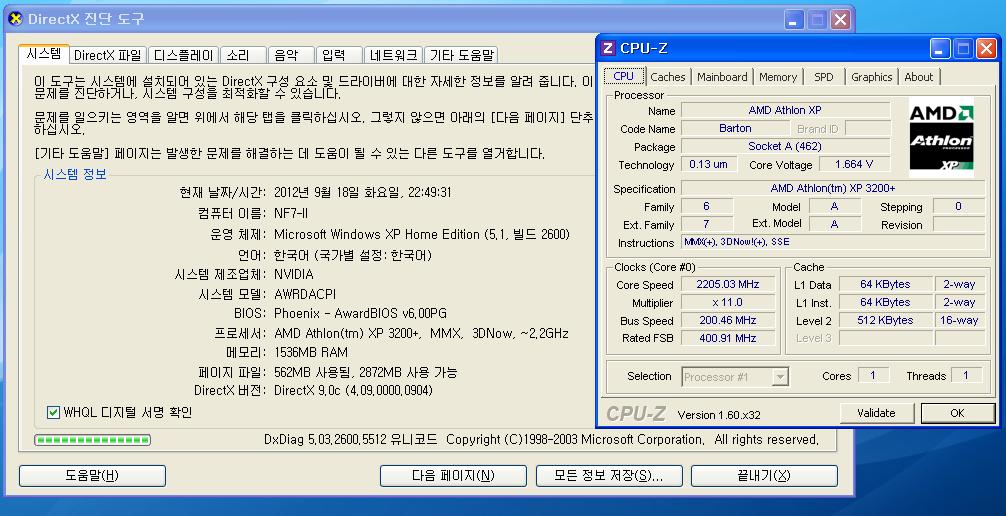Image resolution: width=1006 pixels, height=516 pixels.
Task: Click the date text 2012년 9월 18일 화요일
Action: (336, 193)
